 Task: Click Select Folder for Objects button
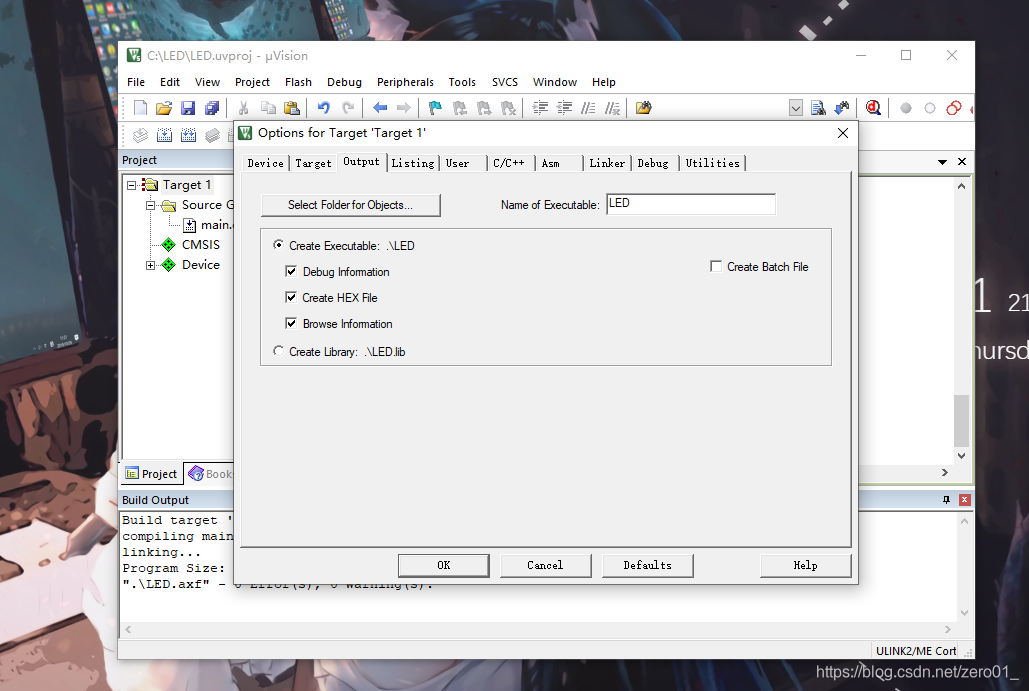350,205
